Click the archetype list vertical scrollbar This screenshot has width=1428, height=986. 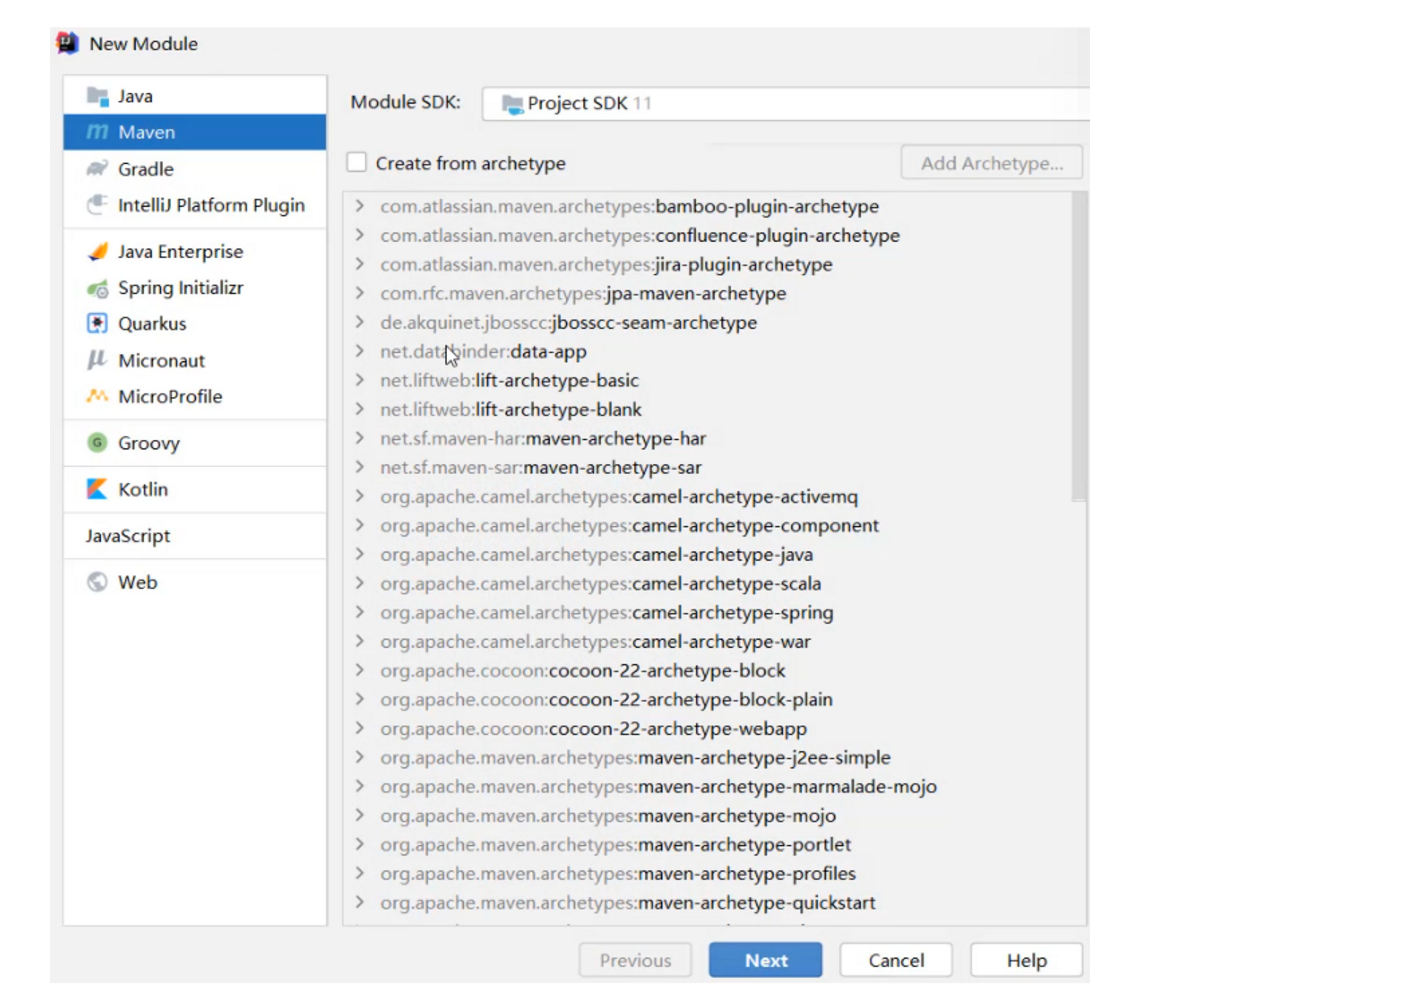pos(1078,346)
